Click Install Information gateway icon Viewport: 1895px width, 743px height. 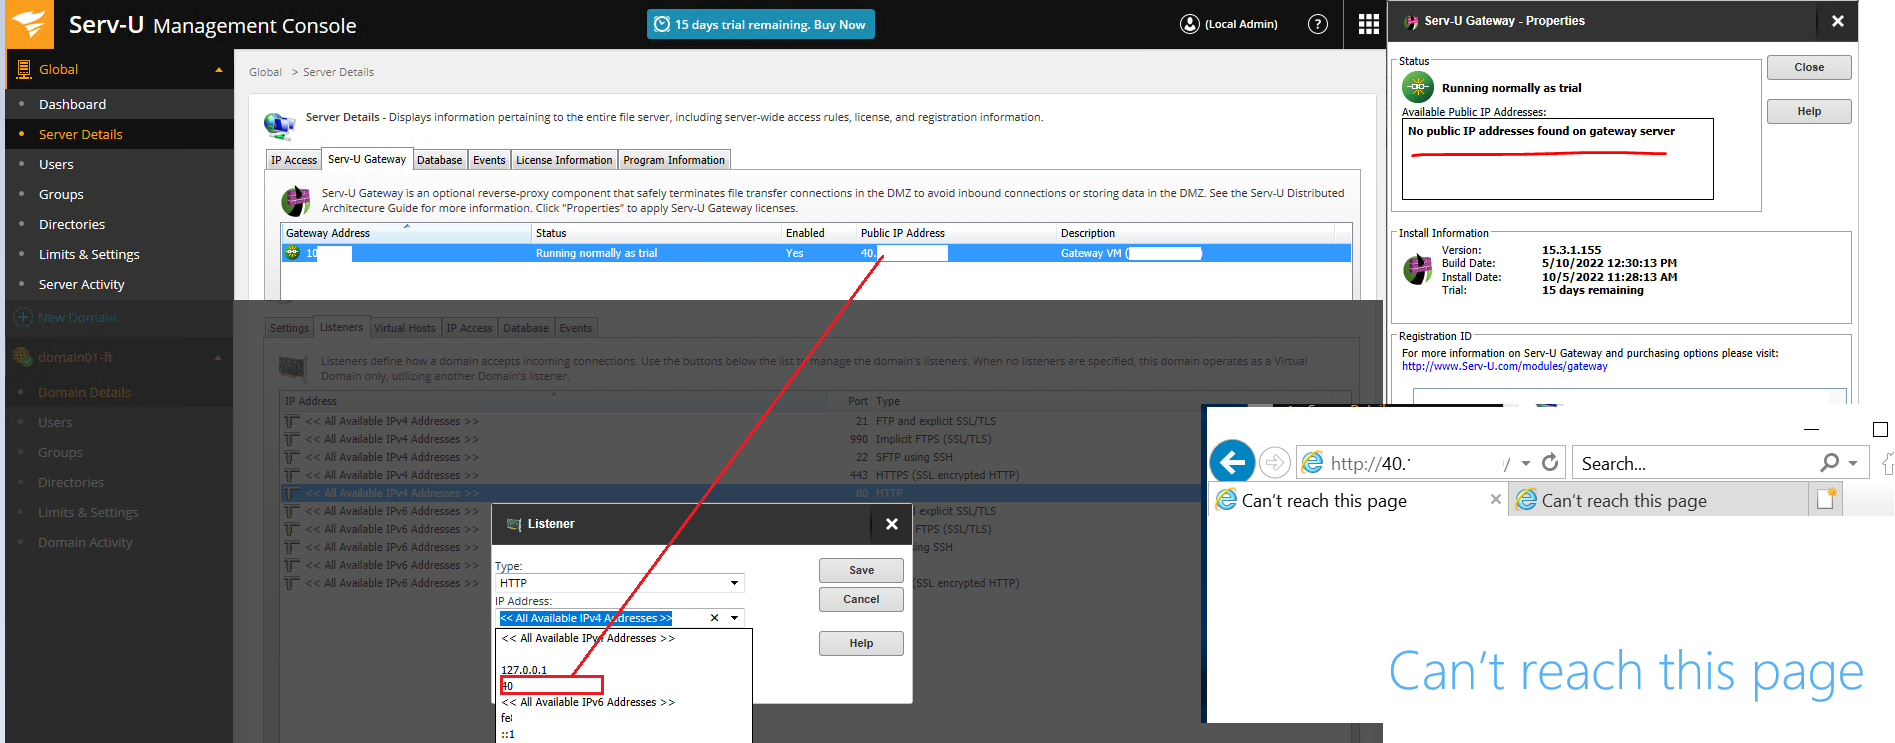click(1417, 270)
